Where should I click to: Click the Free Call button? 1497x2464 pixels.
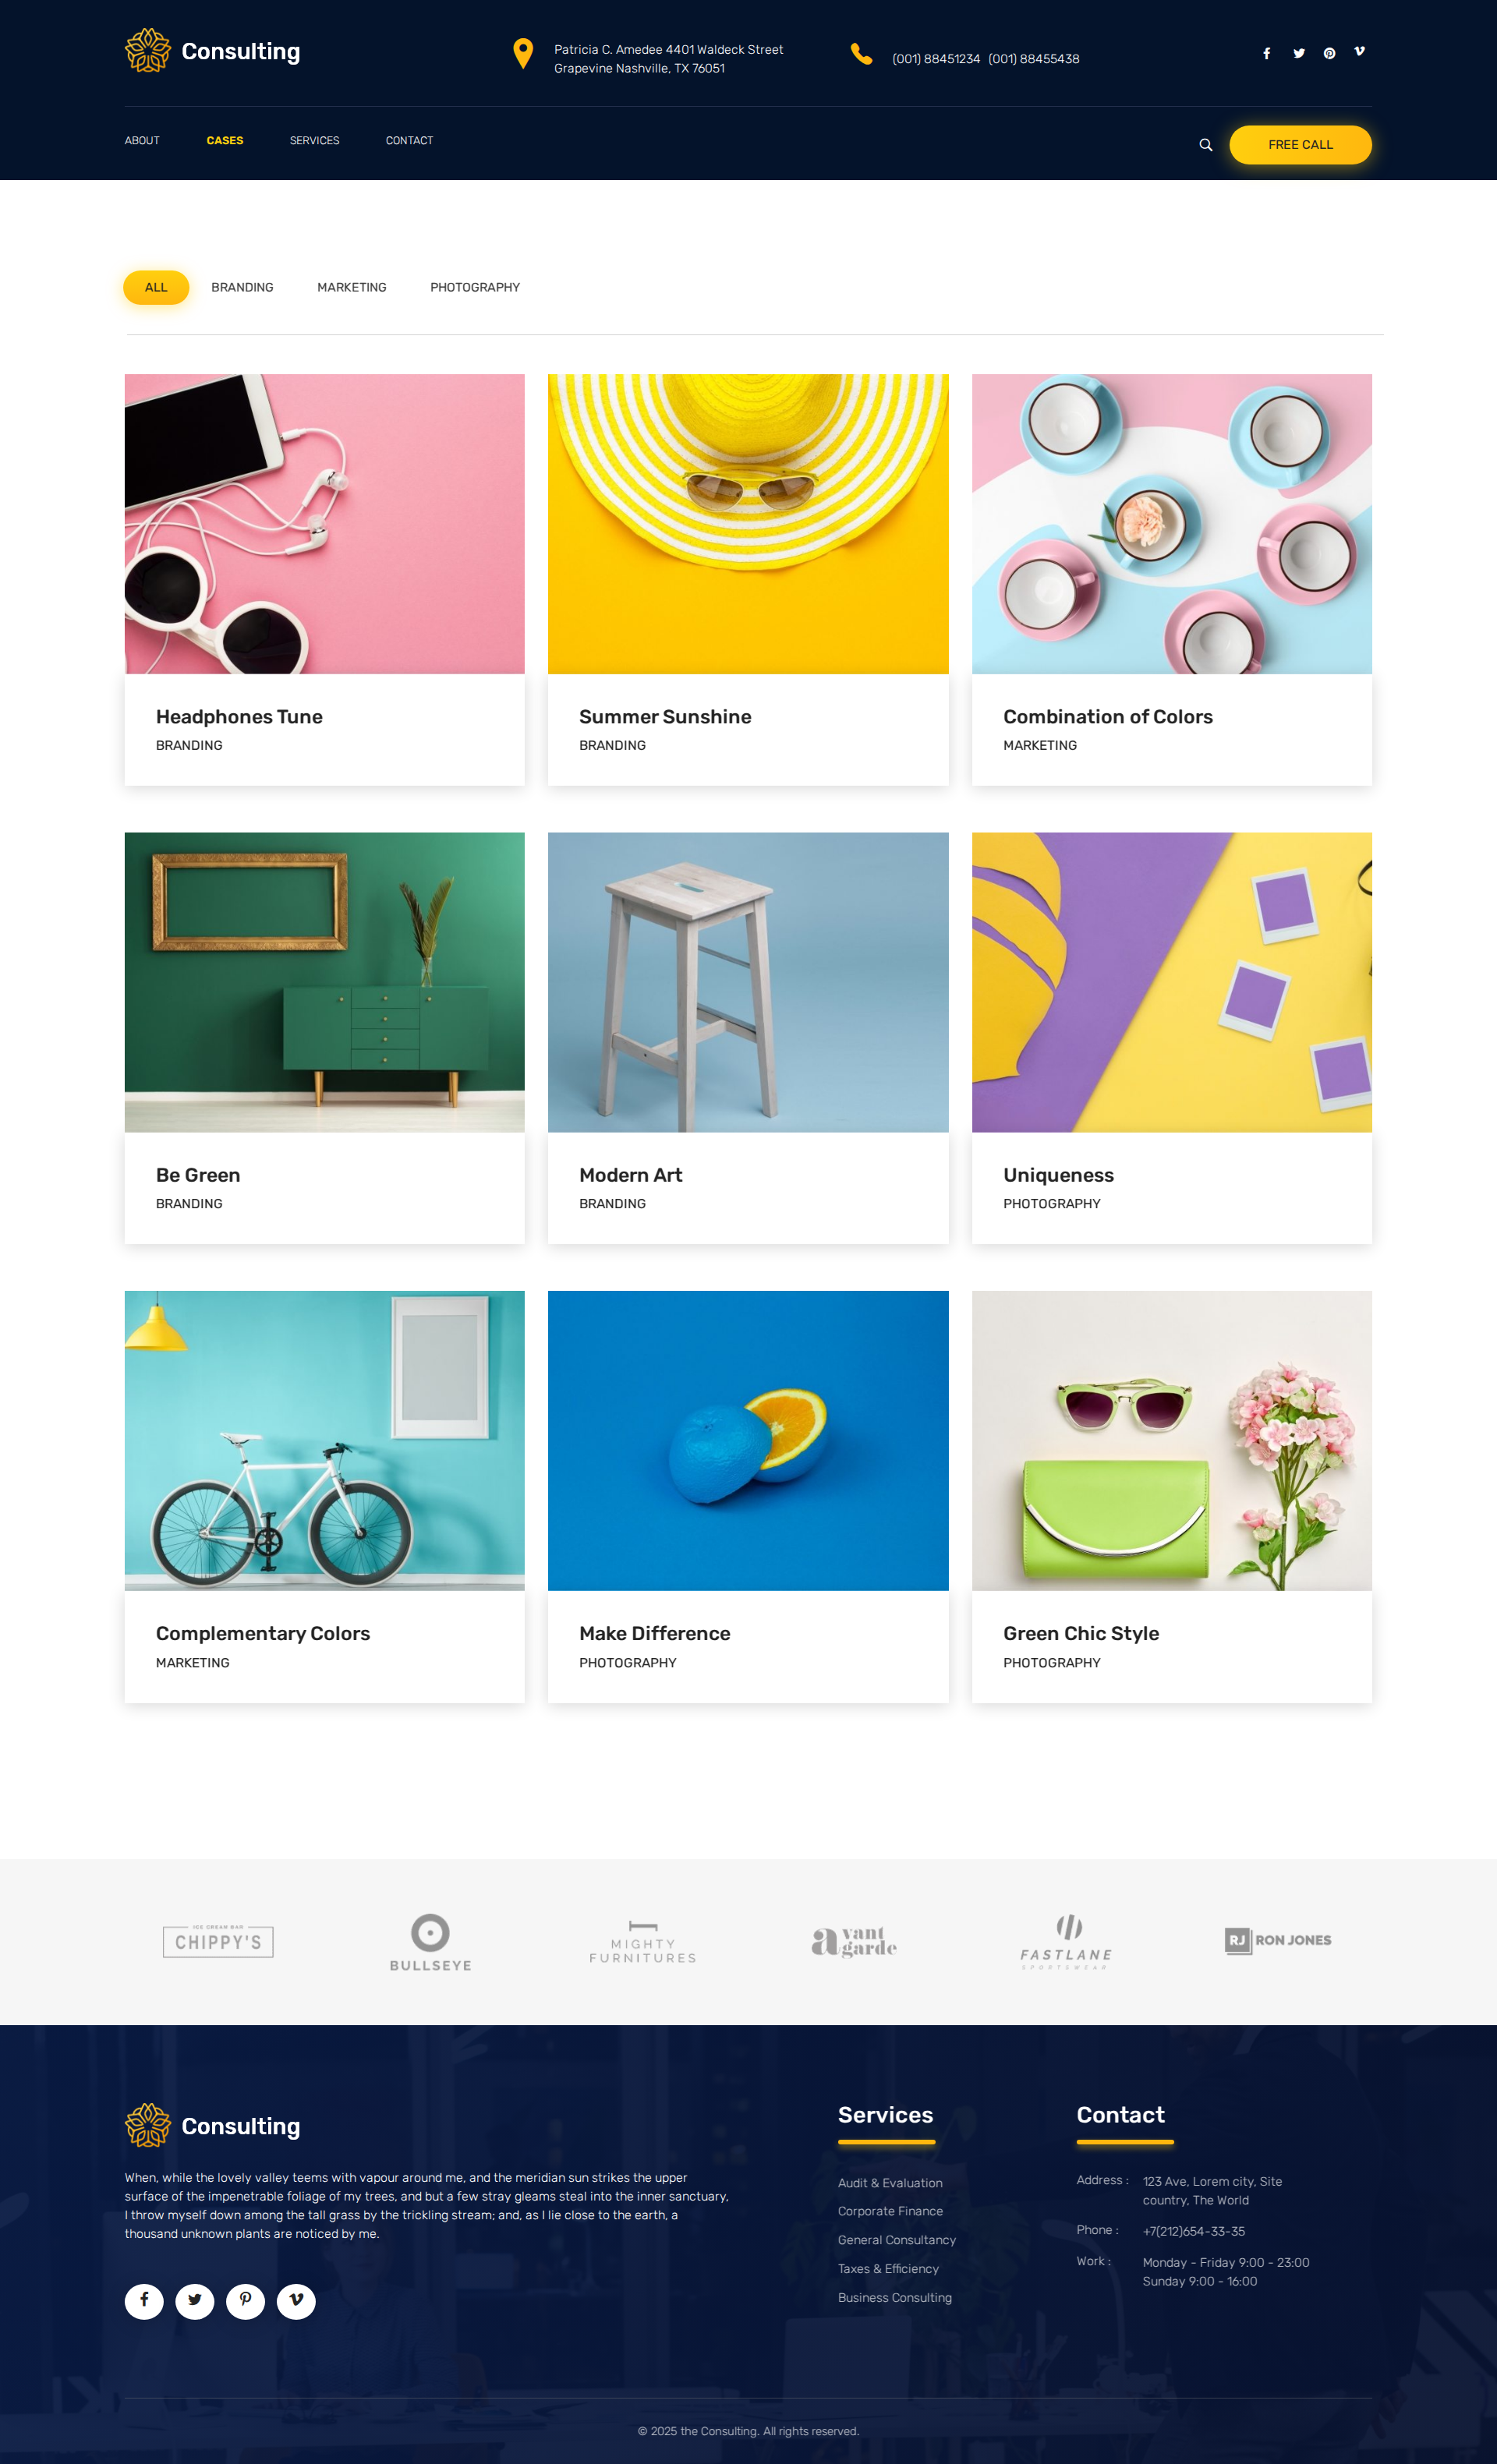[1300, 145]
